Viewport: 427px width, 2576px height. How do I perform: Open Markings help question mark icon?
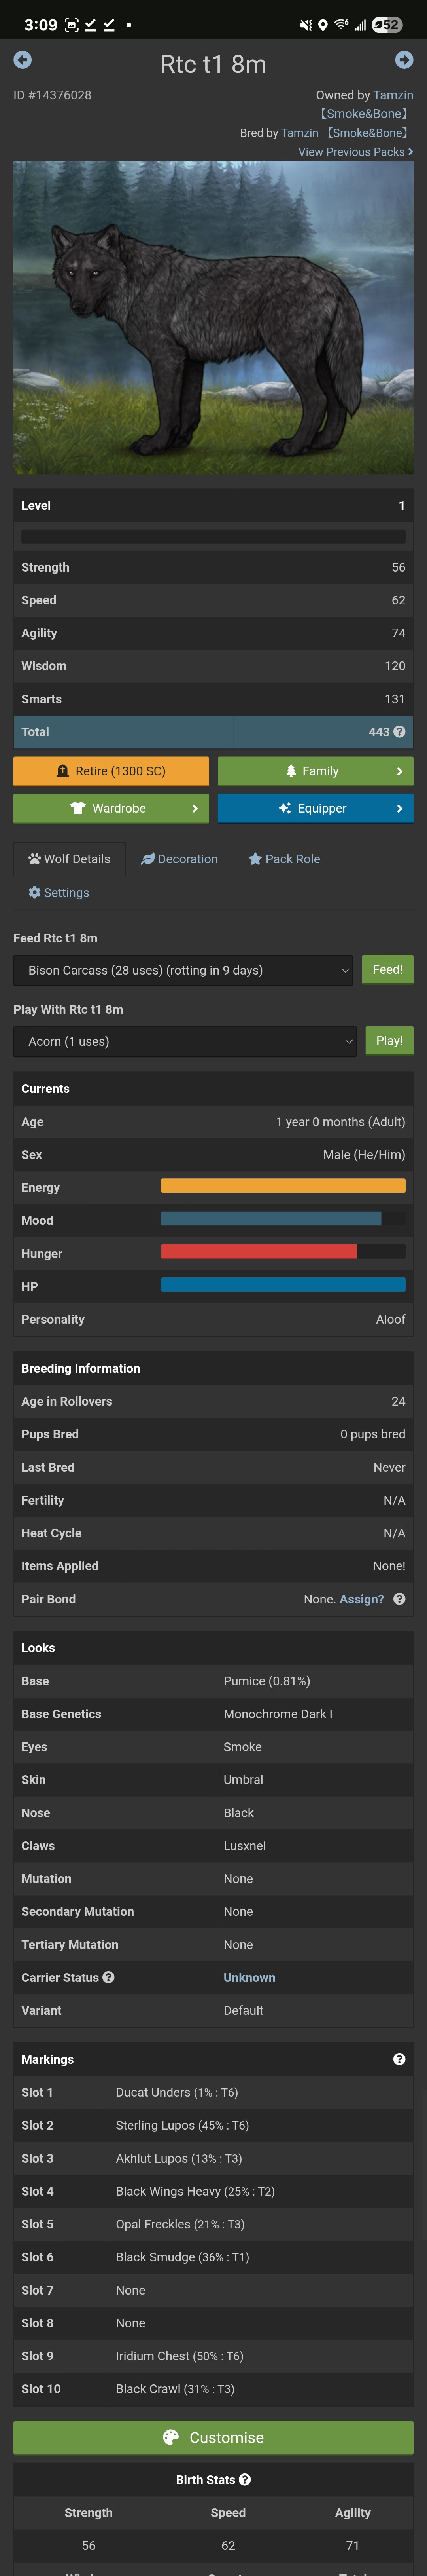(399, 2059)
